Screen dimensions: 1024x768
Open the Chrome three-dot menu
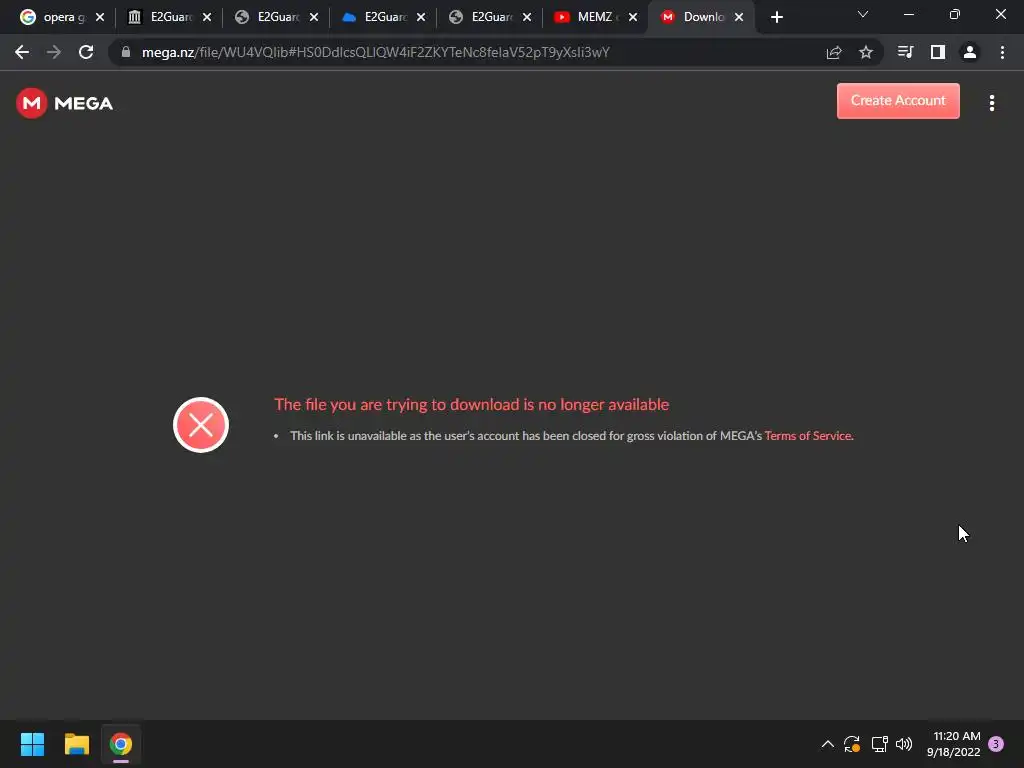1002,52
